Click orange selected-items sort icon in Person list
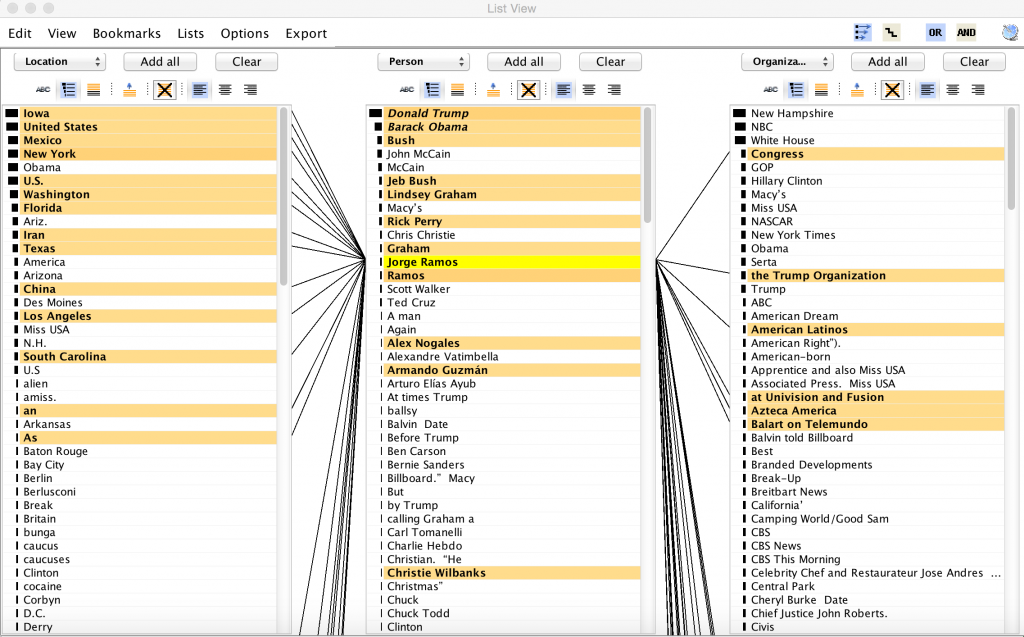The width and height of the screenshot is (1024, 637). tap(457, 90)
